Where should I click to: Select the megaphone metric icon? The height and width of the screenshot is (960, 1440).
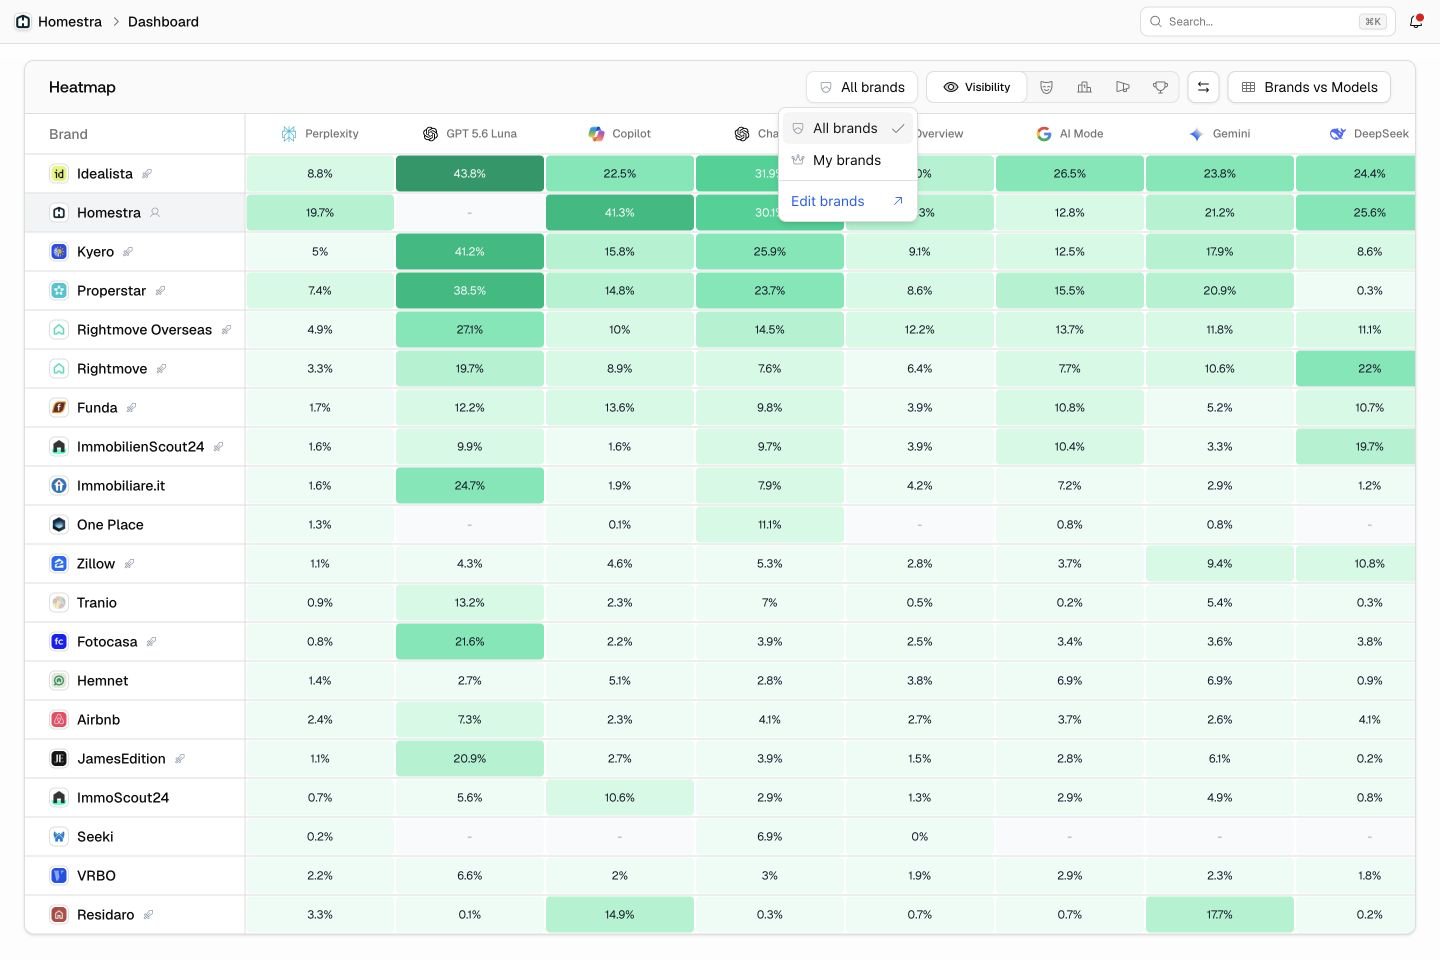[1123, 87]
